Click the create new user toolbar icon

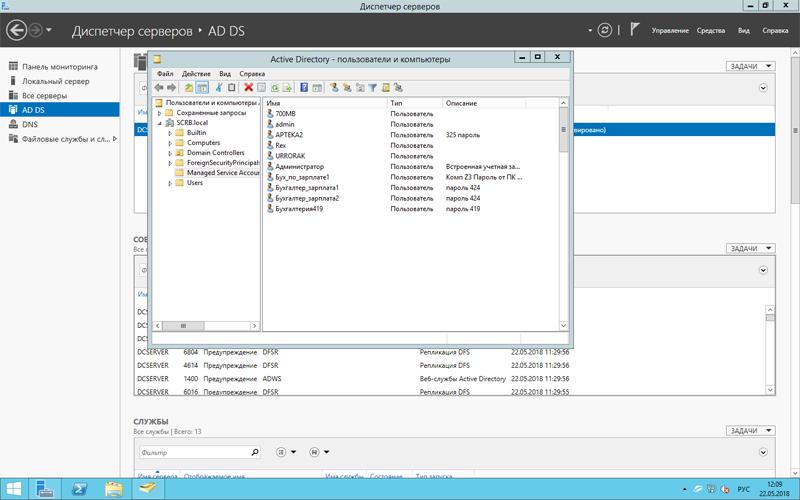point(335,88)
